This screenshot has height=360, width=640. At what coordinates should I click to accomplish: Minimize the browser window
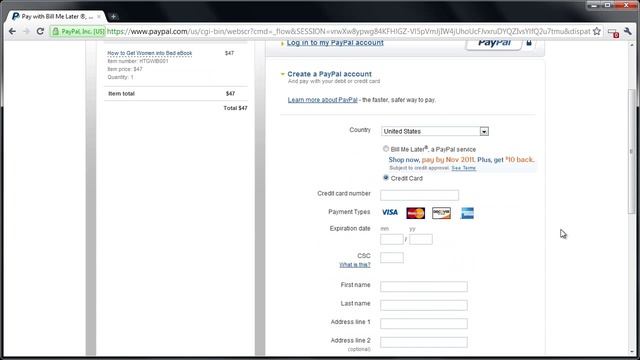click(594, 5)
